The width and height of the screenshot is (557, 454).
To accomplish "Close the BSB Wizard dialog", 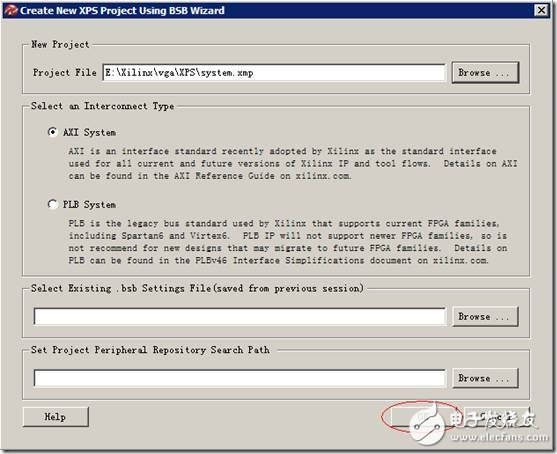I will [541, 10].
